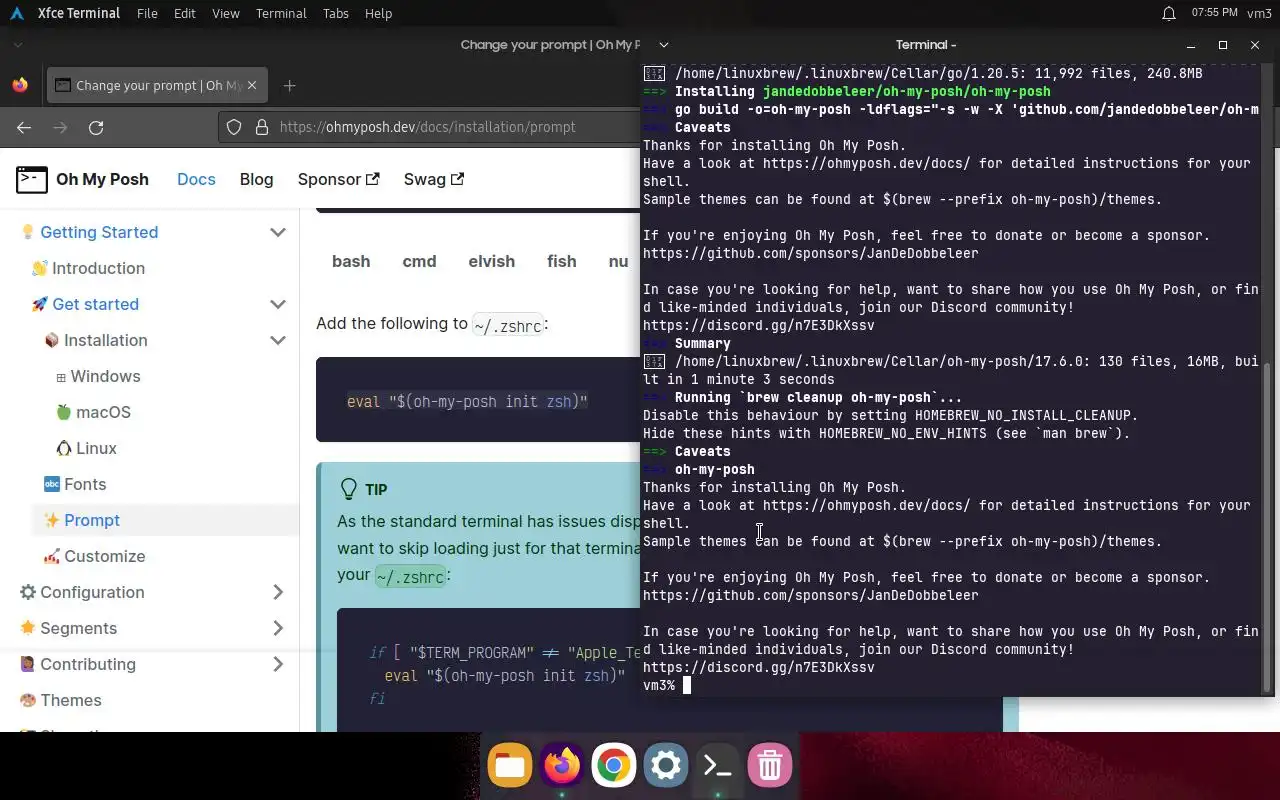Close the 'Change your prompt' tab
Image resolution: width=1280 pixels, height=800 pixels.
(252, 85)
